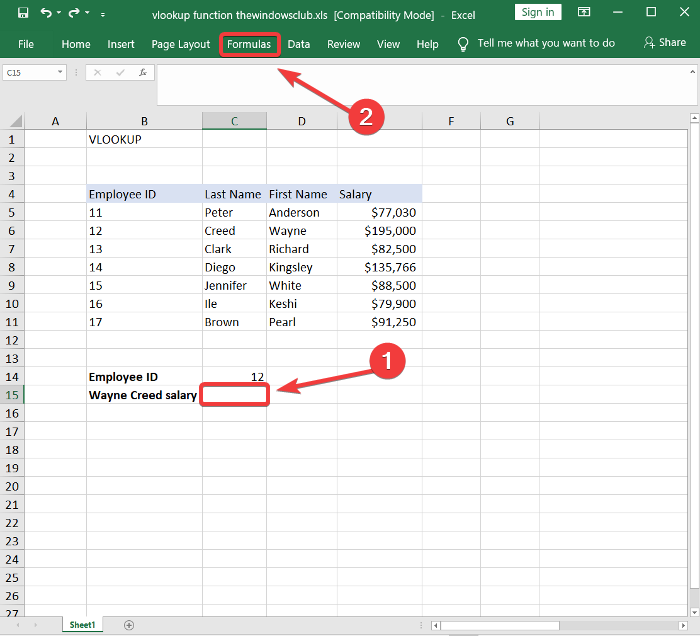This screenshot has width=700, height=636.
Task: Click the Tell Me lightbulb icon
Action: point(463,44)
